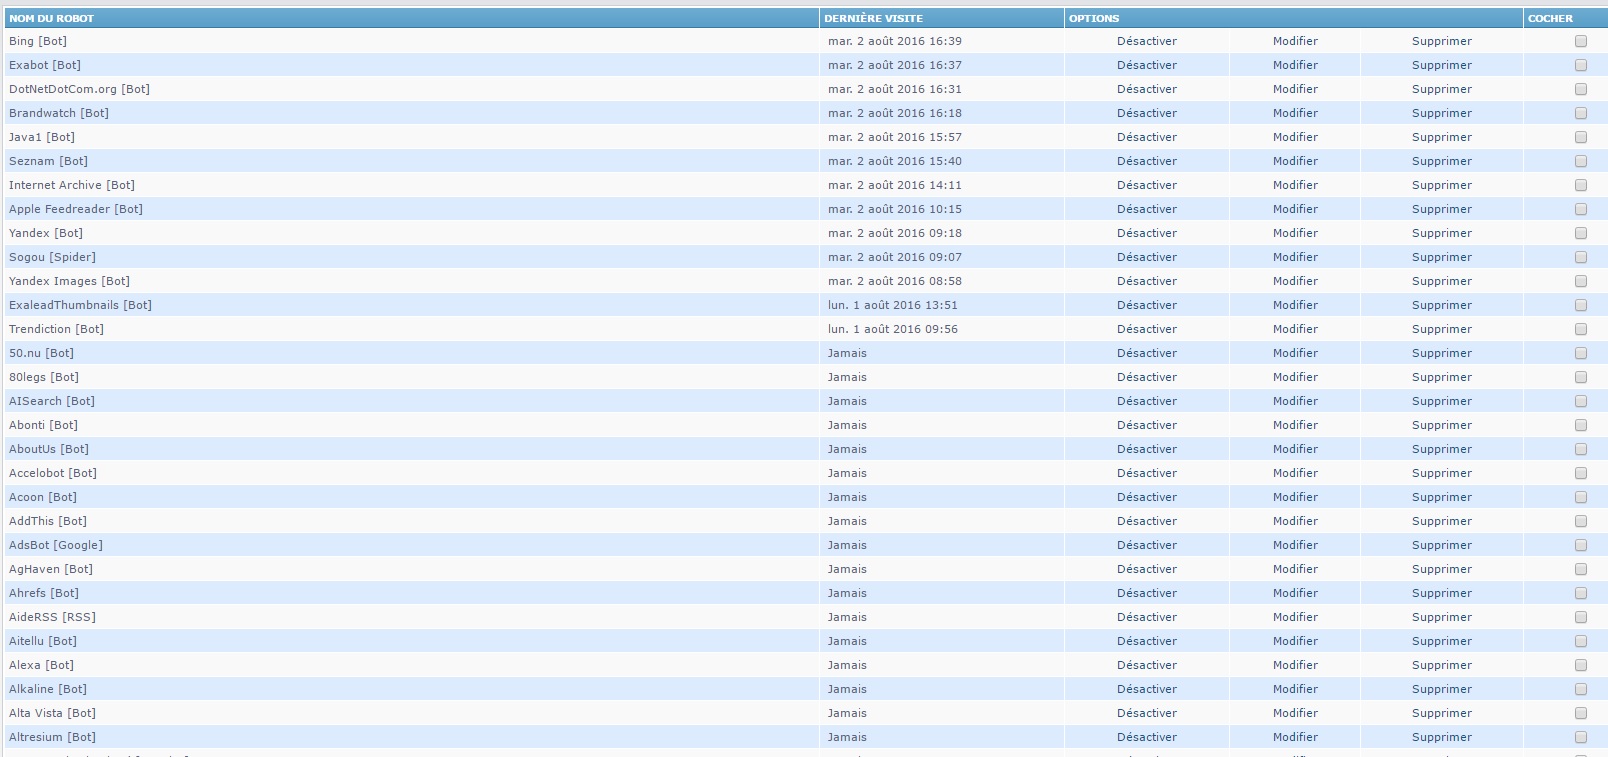The width and height of the screenshot is (1608, 757).
Task: Edit the Aitellu [Bot] entry
Action: click(1295, 641)
